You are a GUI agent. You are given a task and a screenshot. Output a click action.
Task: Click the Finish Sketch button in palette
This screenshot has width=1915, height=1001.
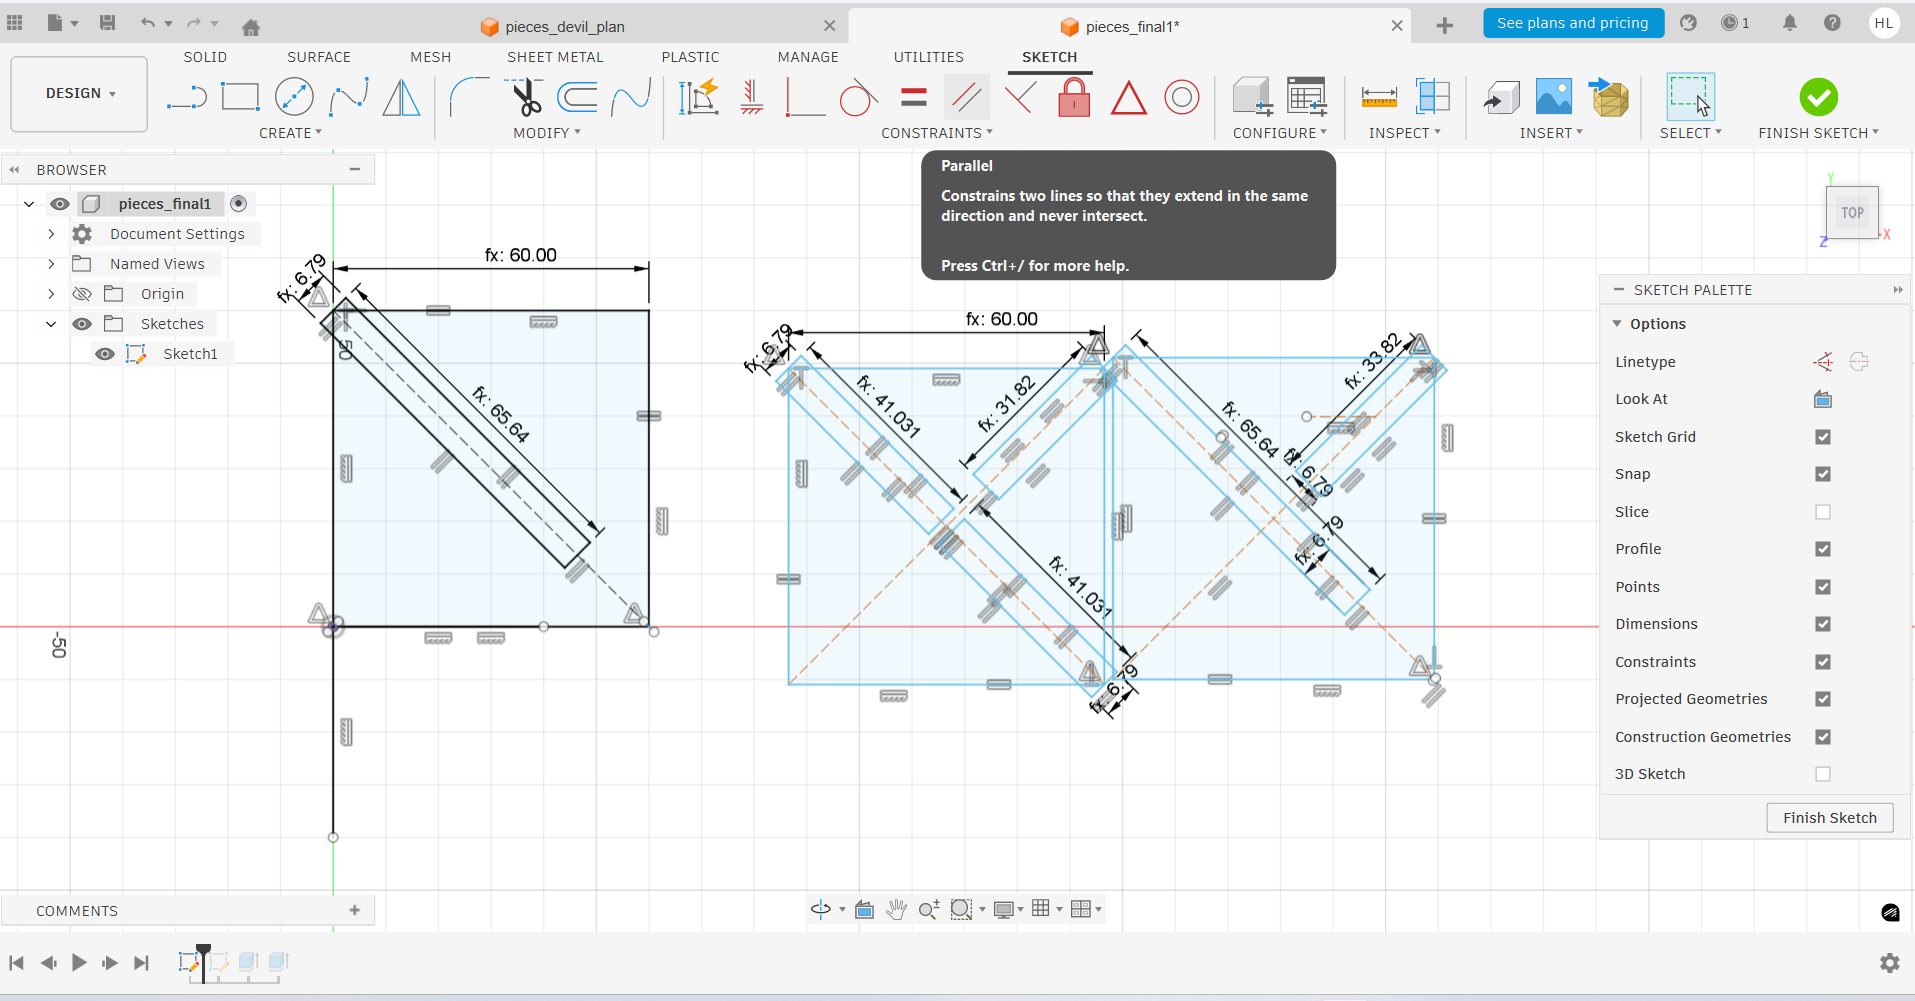coord(1829,818)
